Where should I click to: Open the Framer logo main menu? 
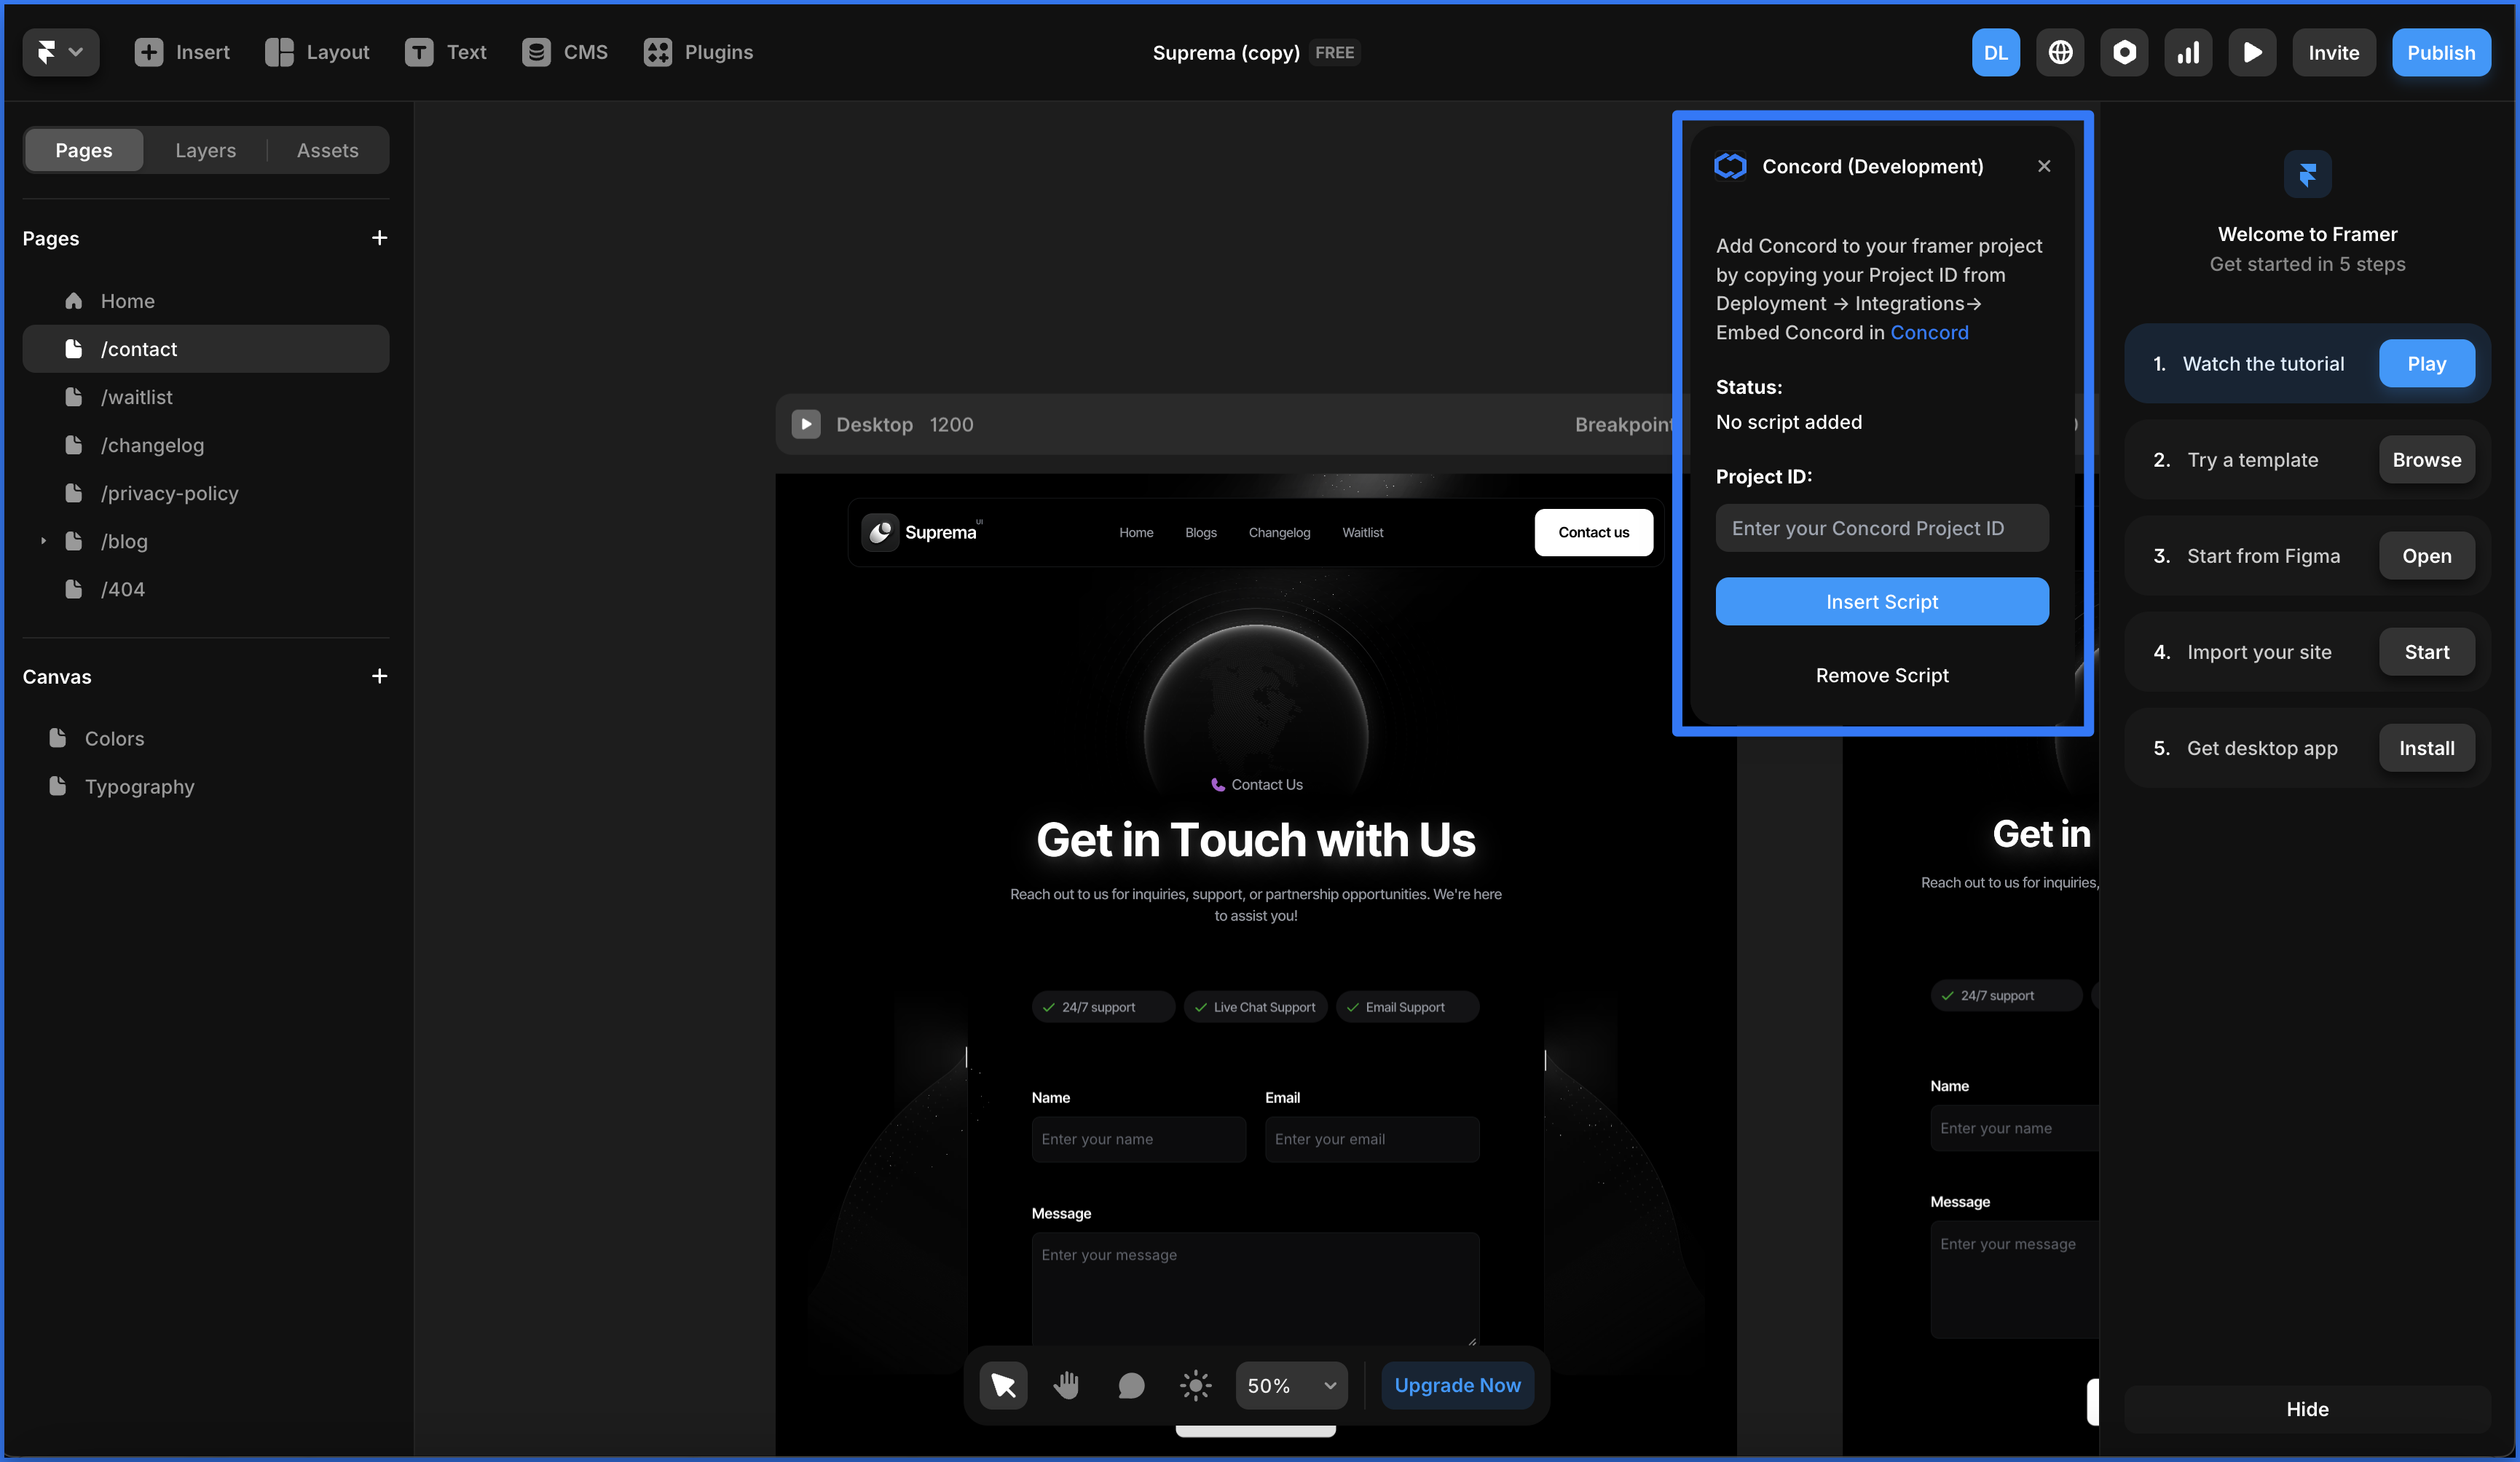coord(60,52)
